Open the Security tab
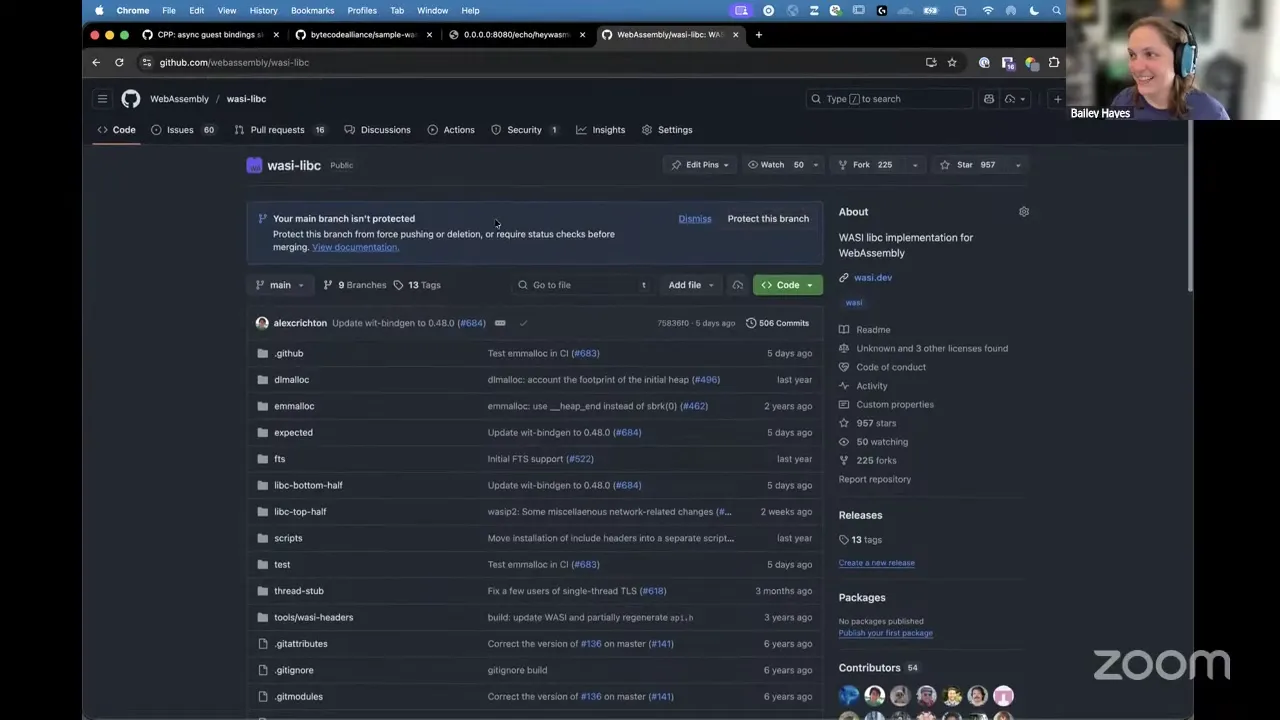Image resolution: width=1280 pixels, height=720 pixels. click(524, 130)
